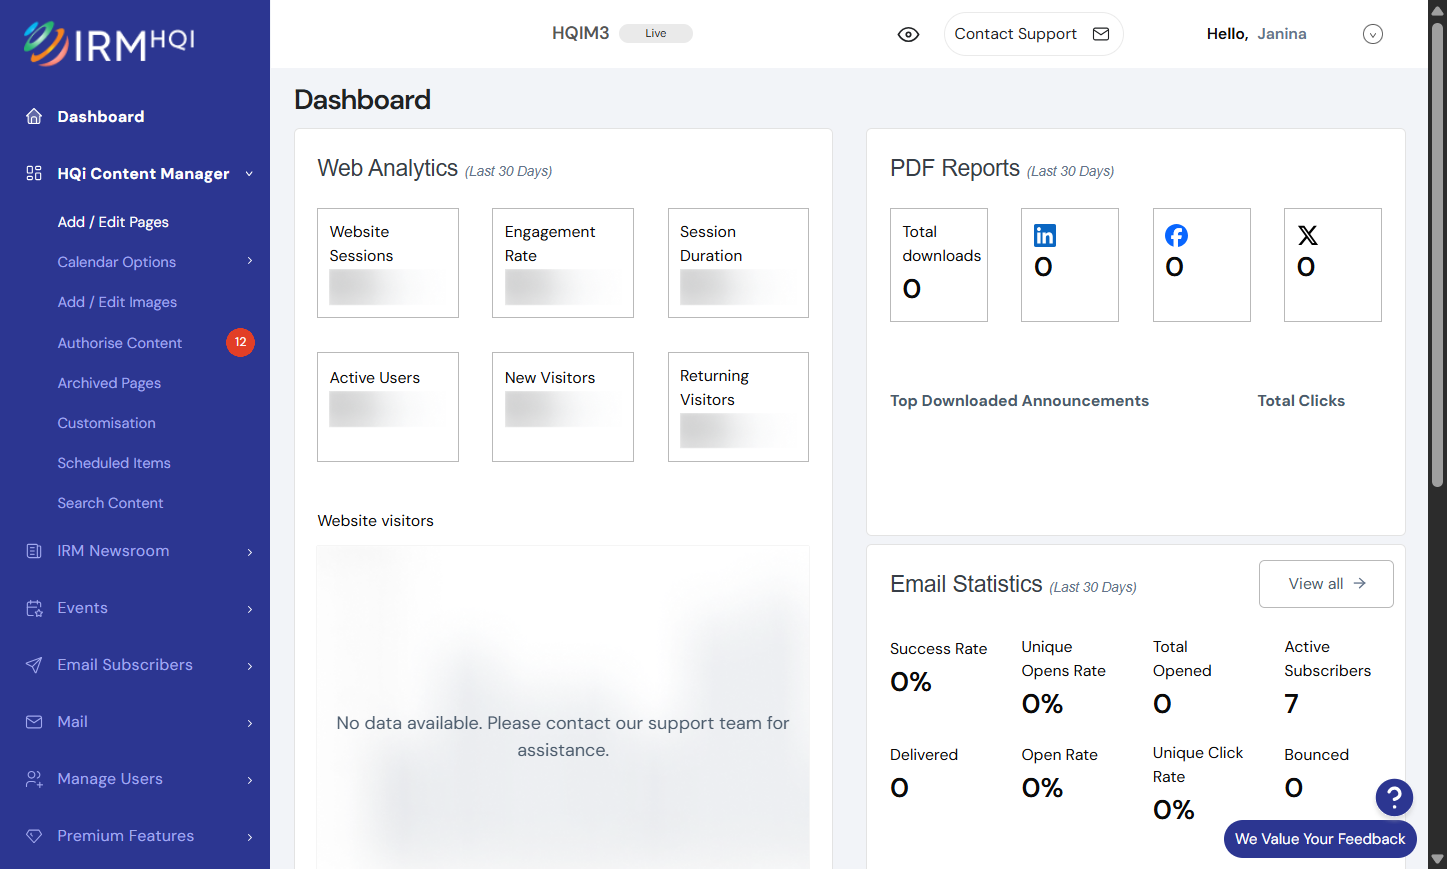This screenshot has width=1447, height=869.
Task: Click the Premium Features diamond icon
Action: pyautogui.click(x=34, y=836)
